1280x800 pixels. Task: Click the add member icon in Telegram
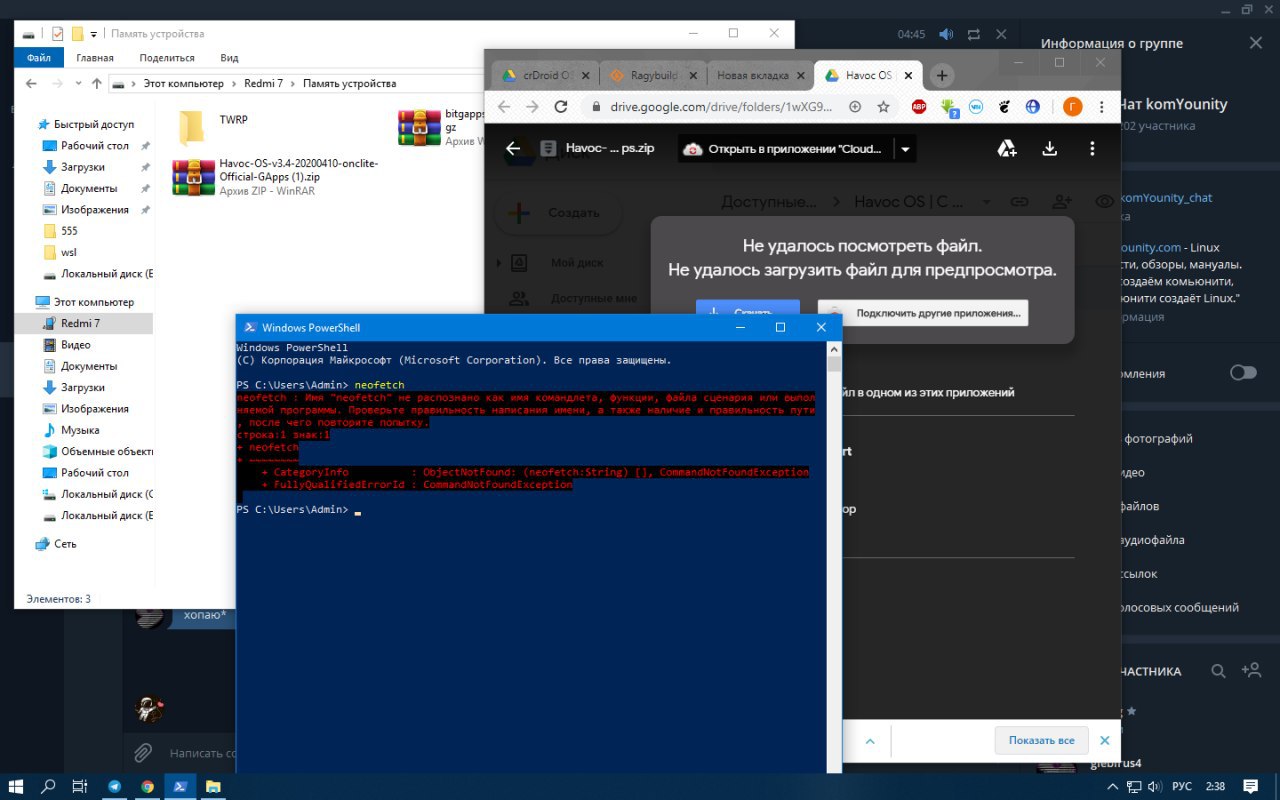(x=1251, y=671)
